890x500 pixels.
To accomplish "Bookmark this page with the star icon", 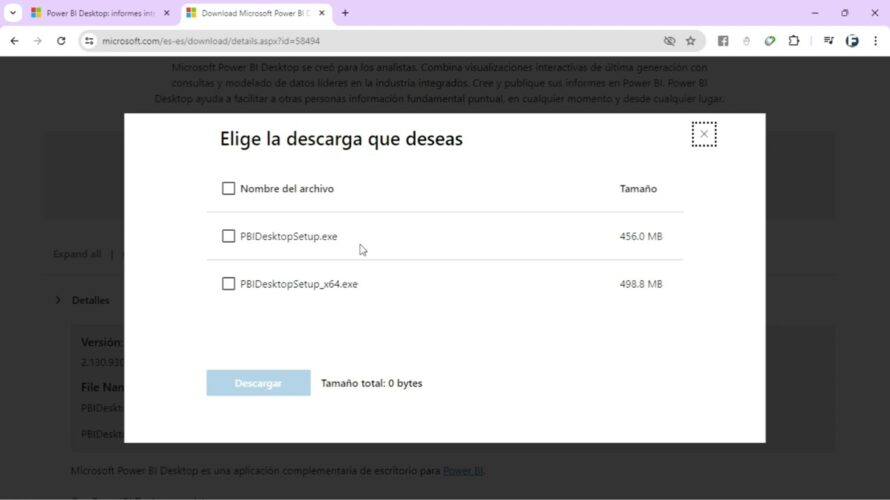I will tap(690, 41).
